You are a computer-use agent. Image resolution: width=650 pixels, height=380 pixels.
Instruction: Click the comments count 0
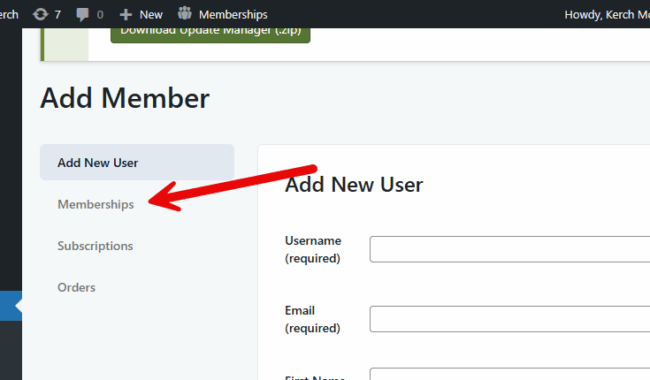(100, 15)
